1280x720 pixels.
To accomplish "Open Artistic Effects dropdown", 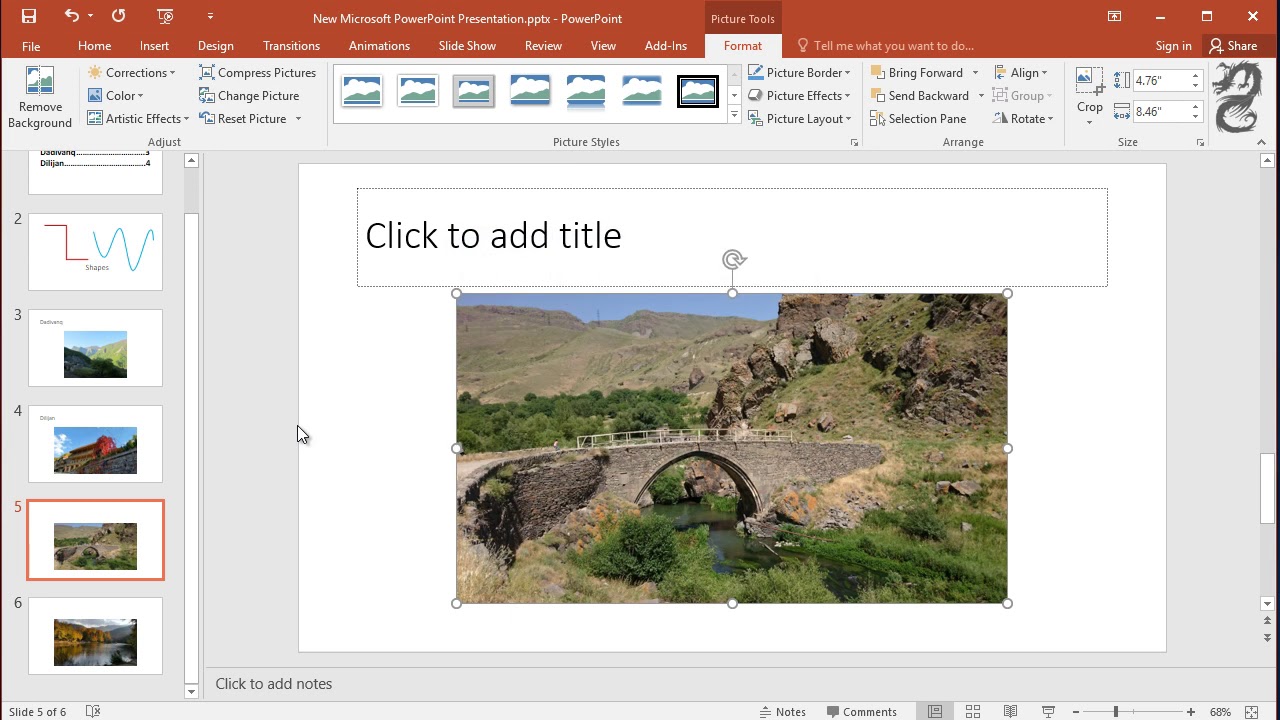I will click(137, 119).
